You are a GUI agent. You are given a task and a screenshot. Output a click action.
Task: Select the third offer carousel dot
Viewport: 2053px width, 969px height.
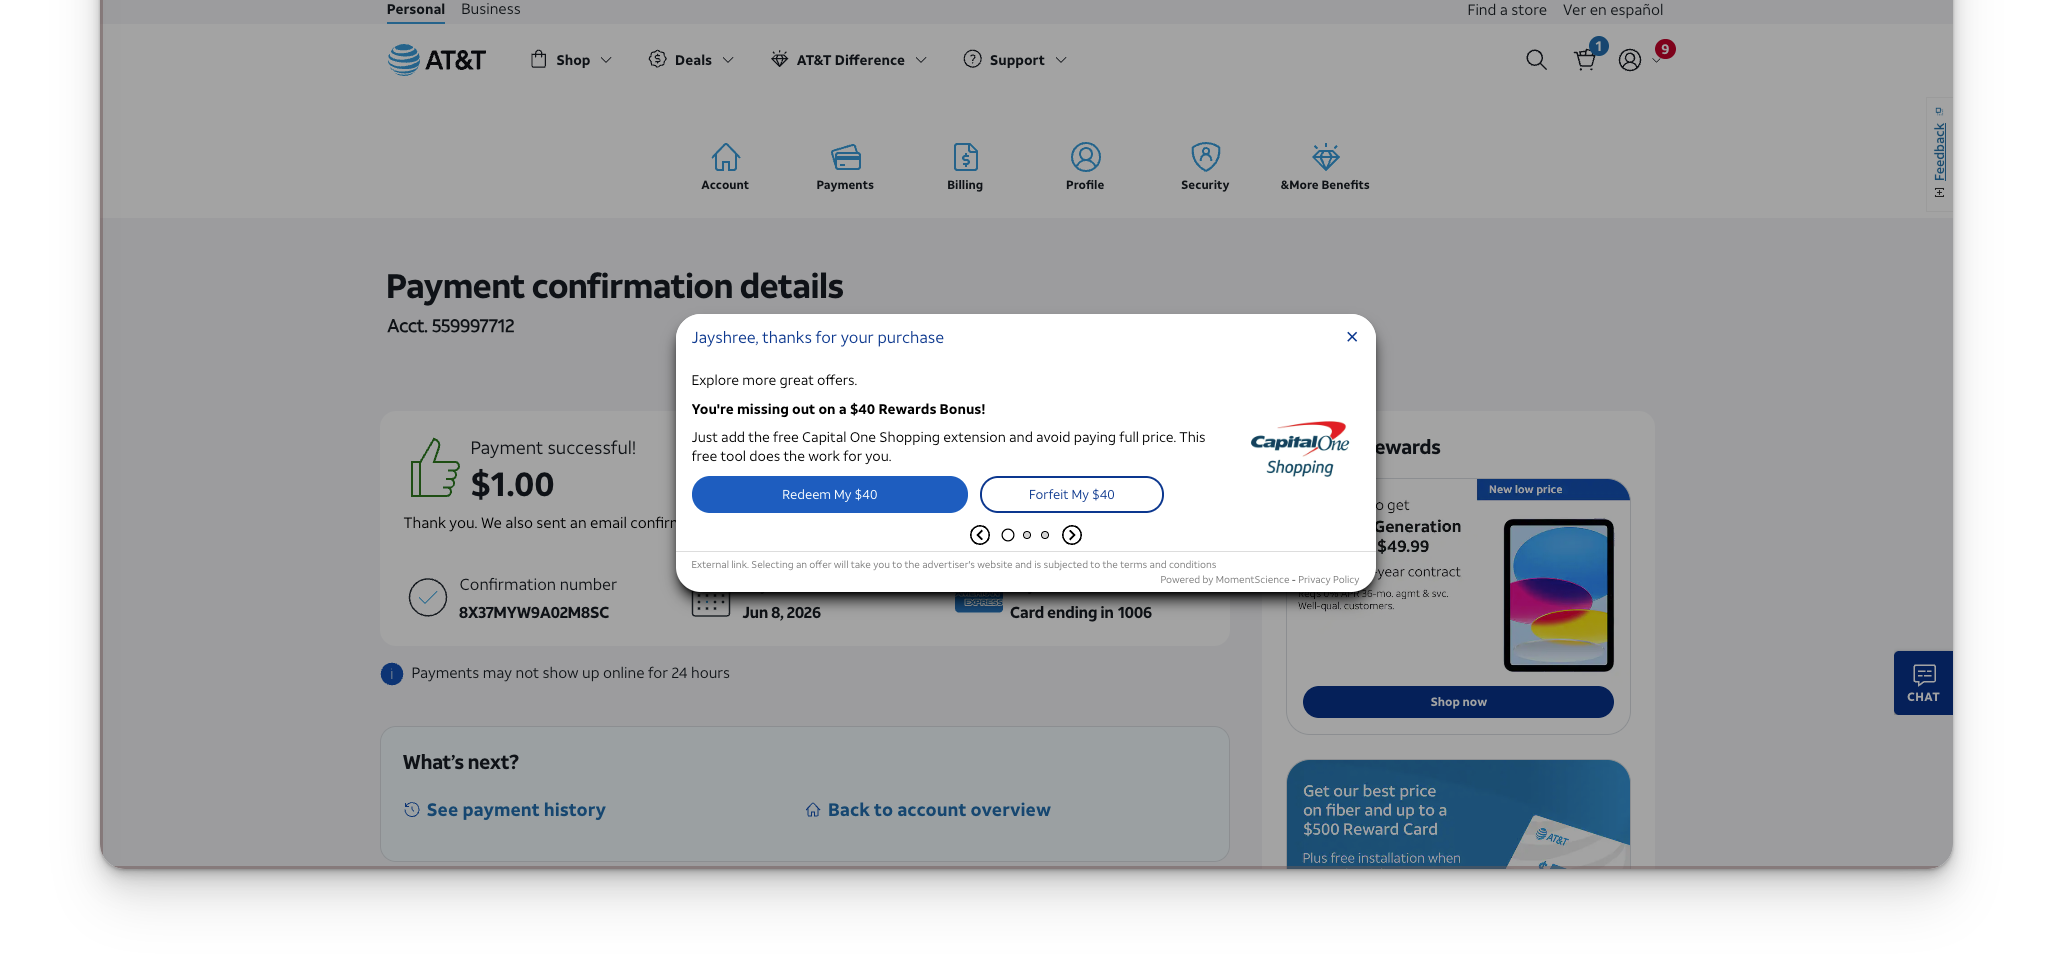(1045, 535)
